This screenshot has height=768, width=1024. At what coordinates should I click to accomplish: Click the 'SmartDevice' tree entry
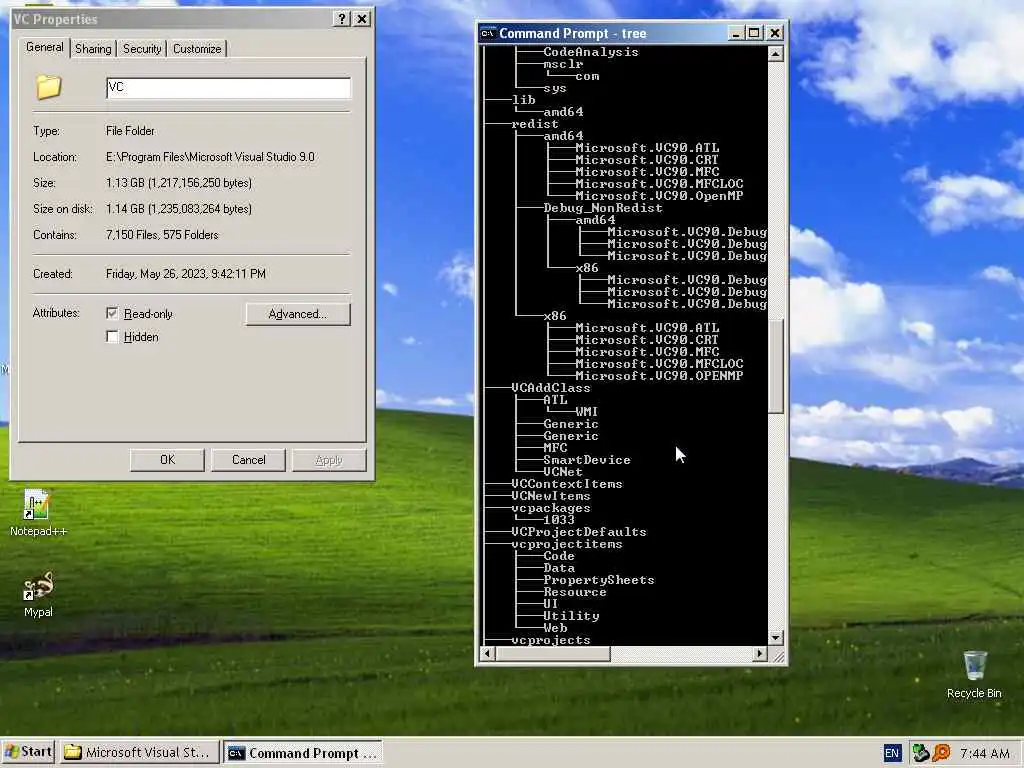click(586, 459)
